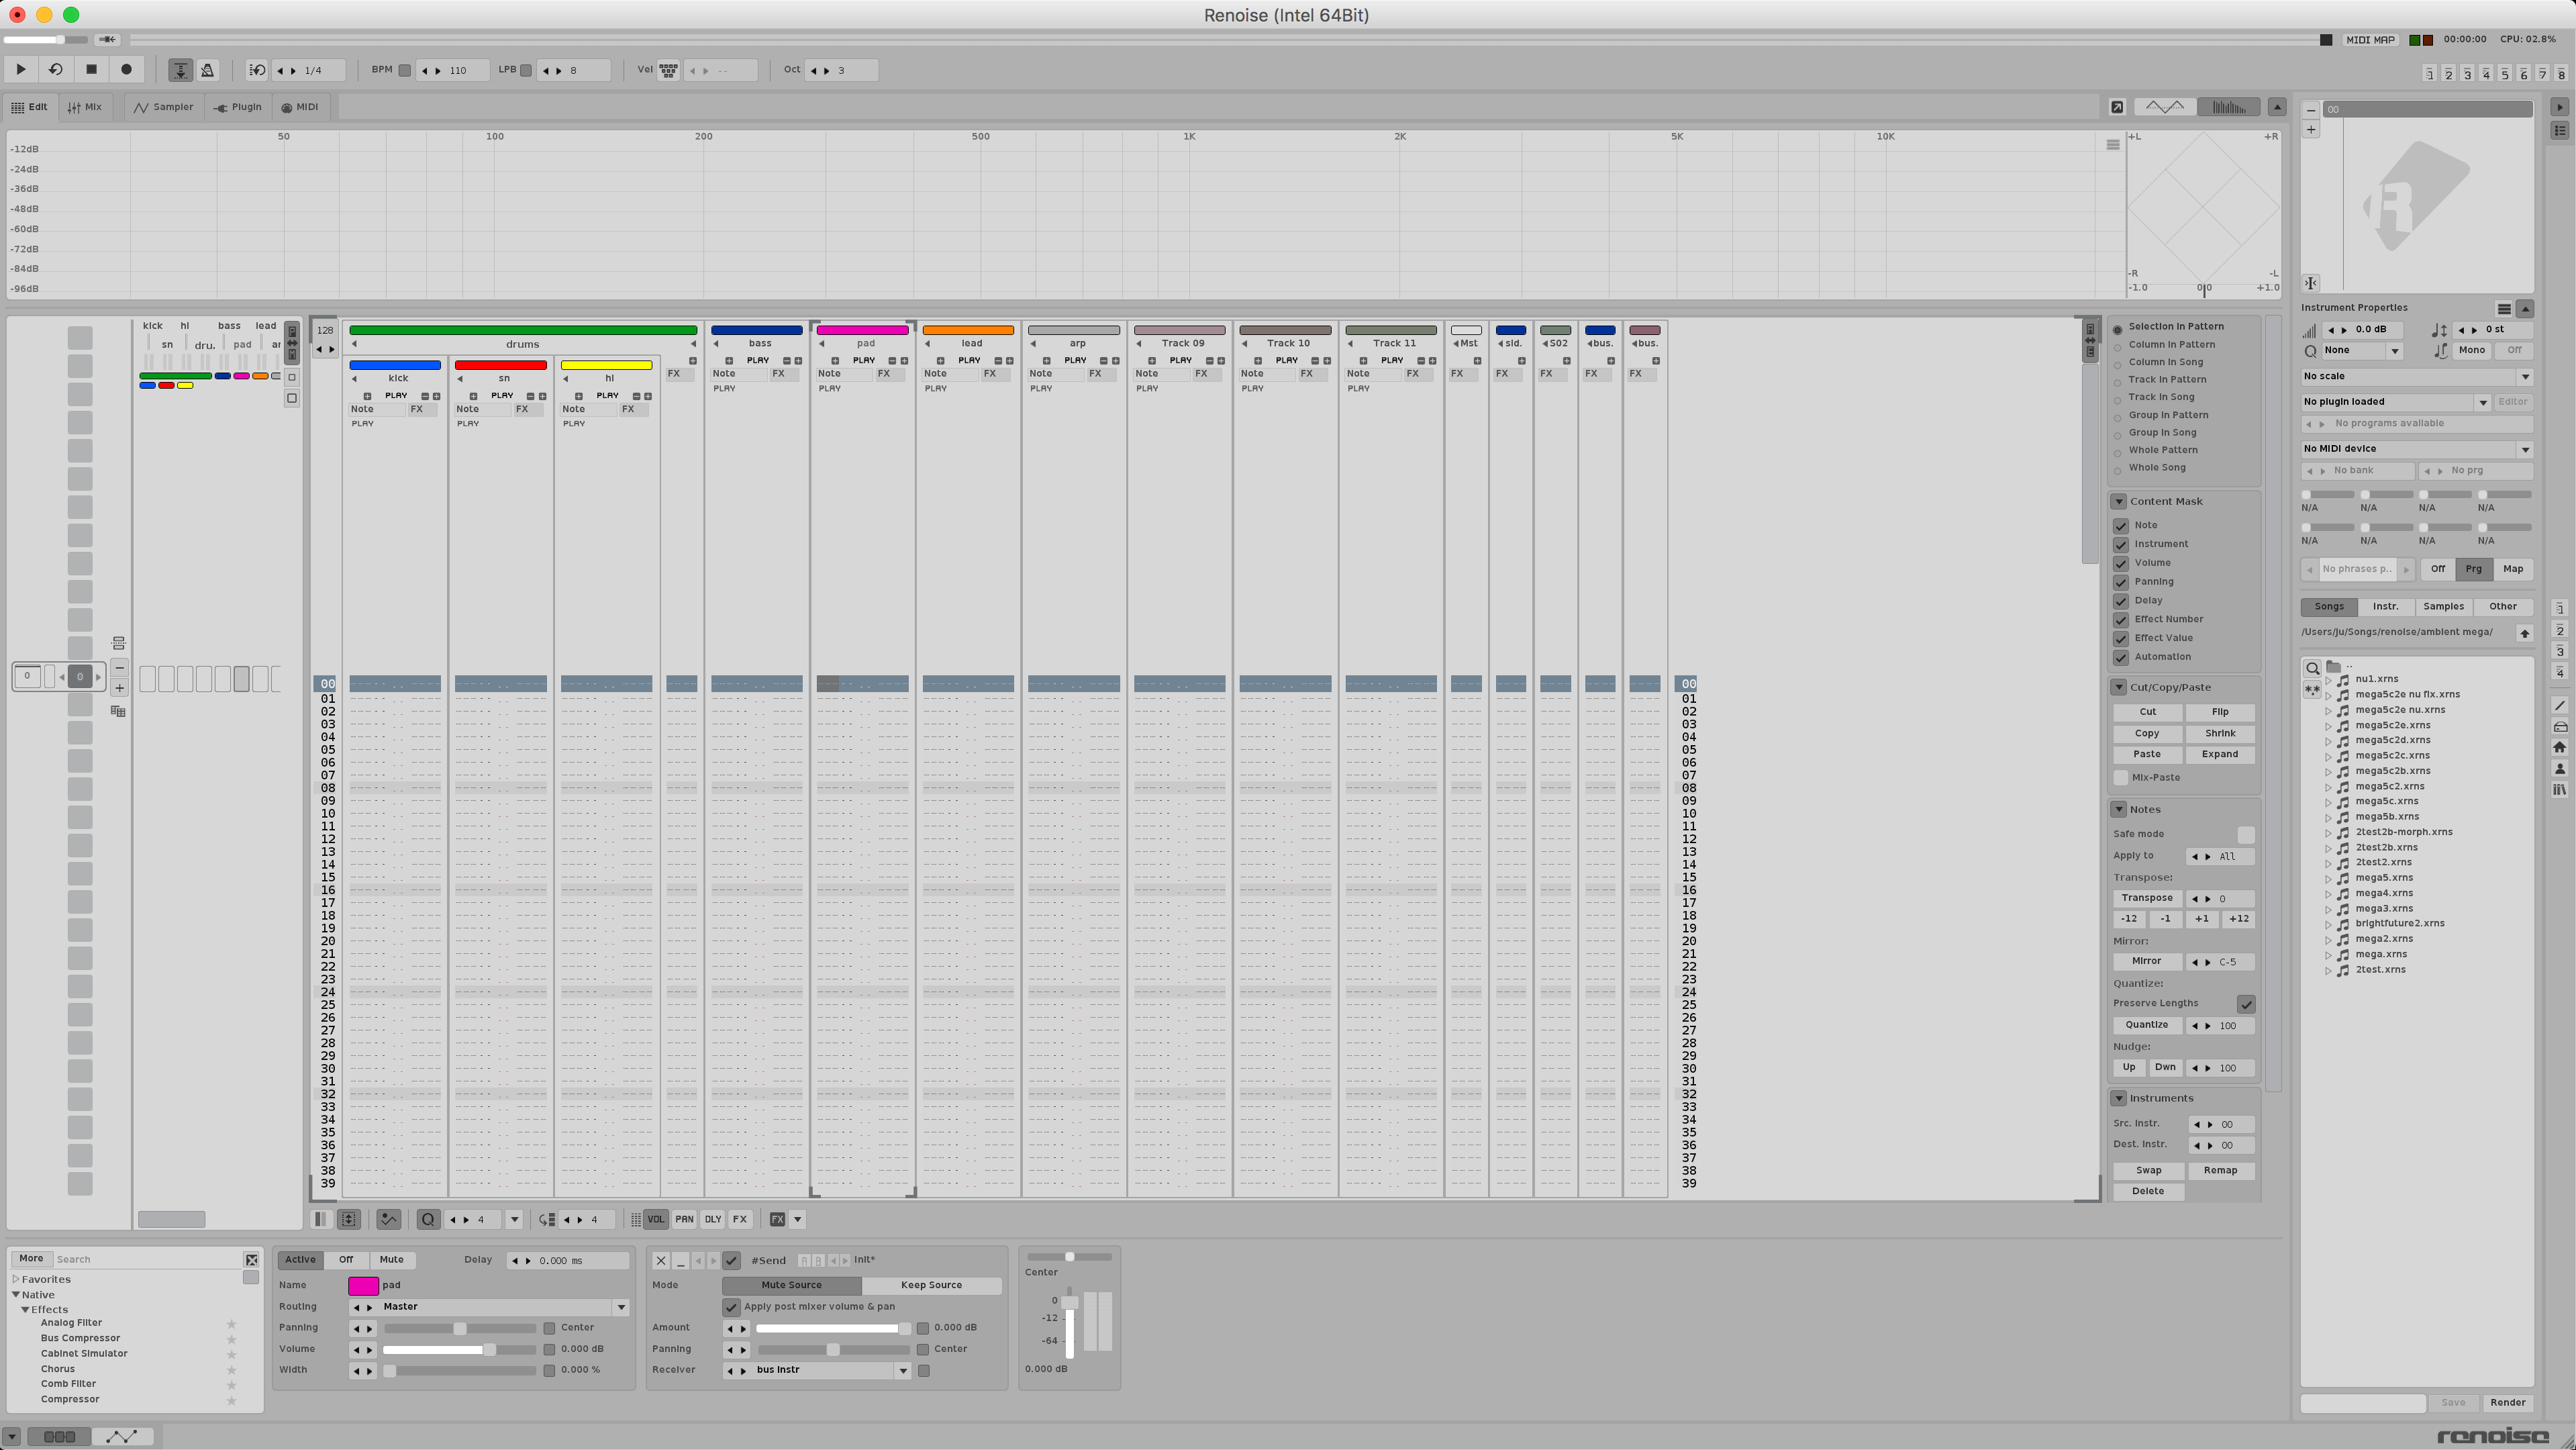Click the home icon on right sidebar
2576x1450 pixels.
(x=2560, y=747)
